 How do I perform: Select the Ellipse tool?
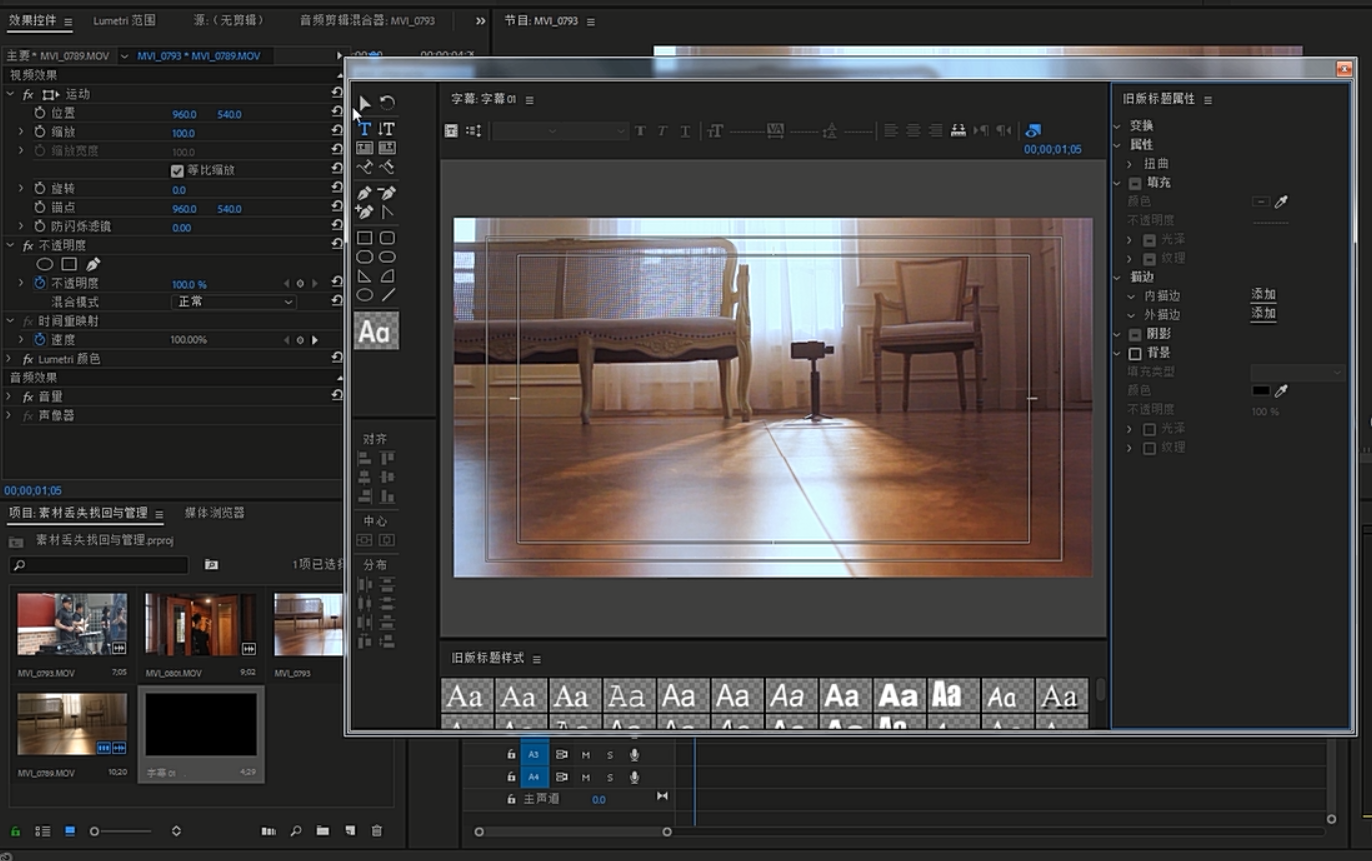pyautogui.click(x=364, y=295)
